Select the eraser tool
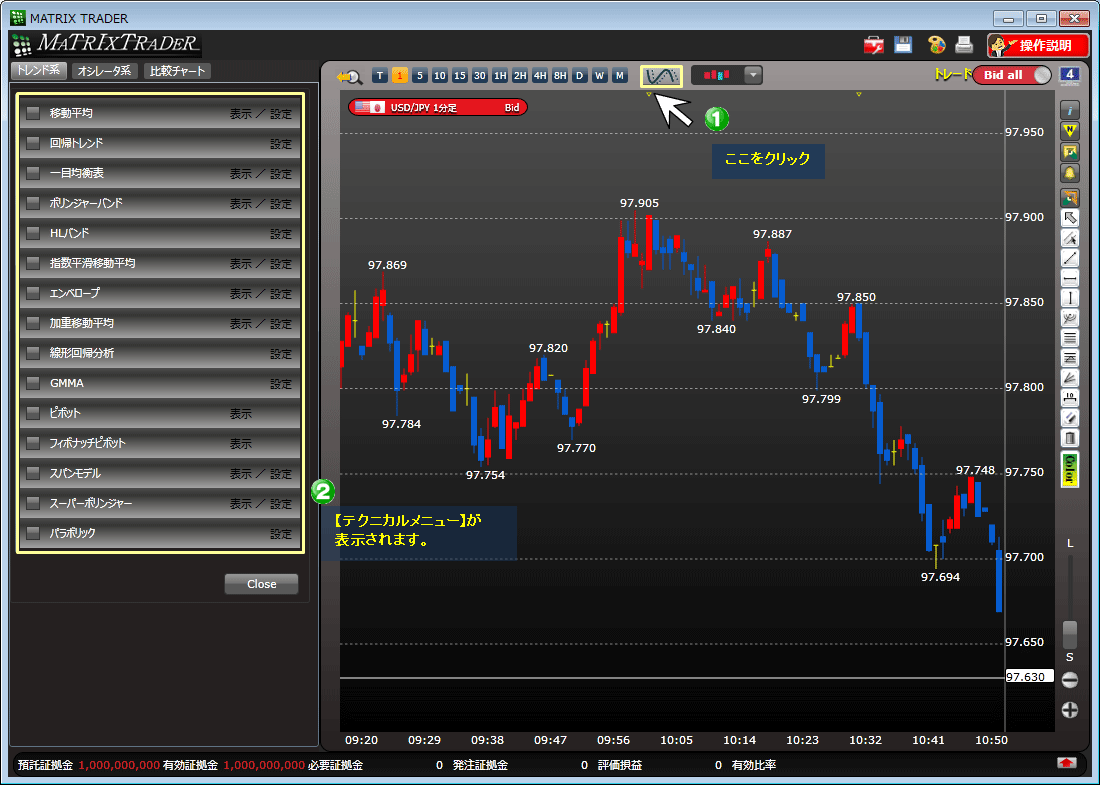Image resolution: width=1100 pixels, height=785 pixels. (1069, 419)
